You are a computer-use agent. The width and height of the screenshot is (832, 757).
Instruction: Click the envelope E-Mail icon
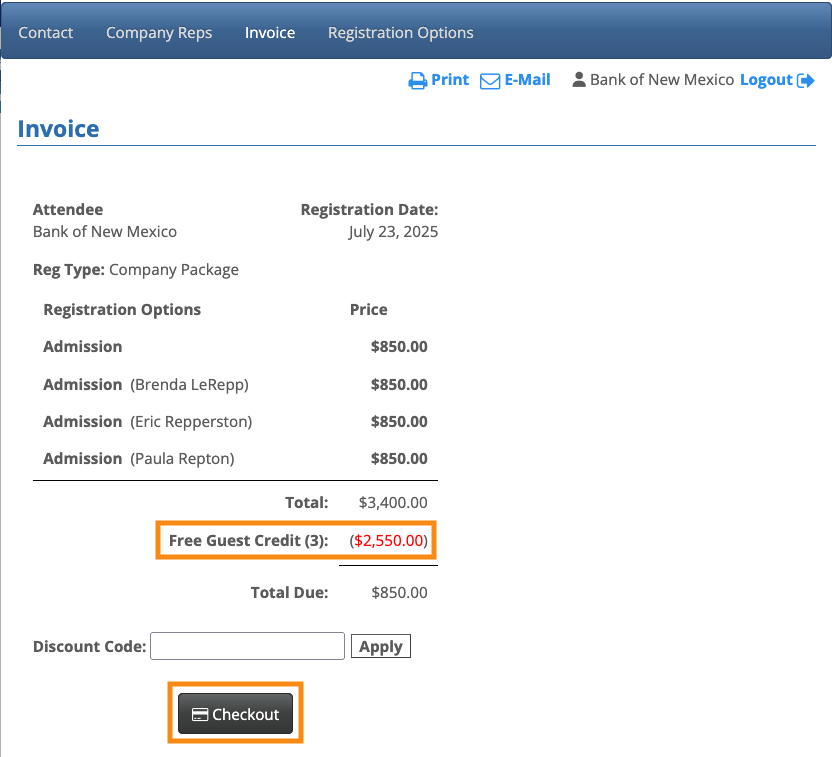tap(490, 81)
